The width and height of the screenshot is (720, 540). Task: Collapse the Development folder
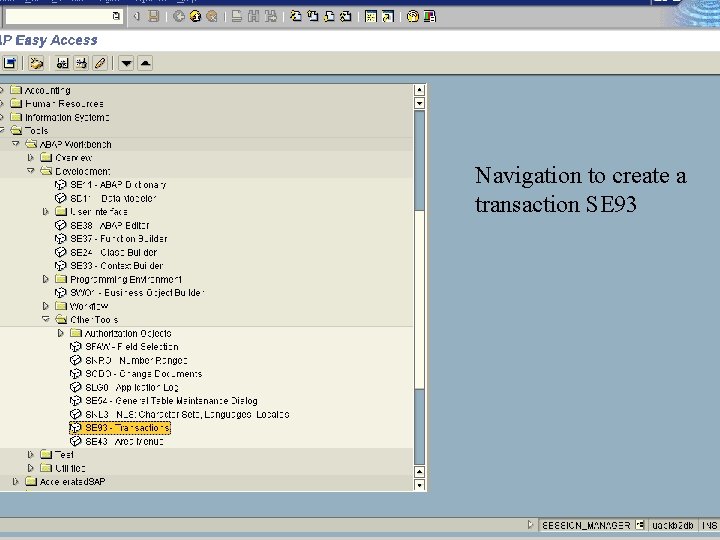tap(30, 171)
